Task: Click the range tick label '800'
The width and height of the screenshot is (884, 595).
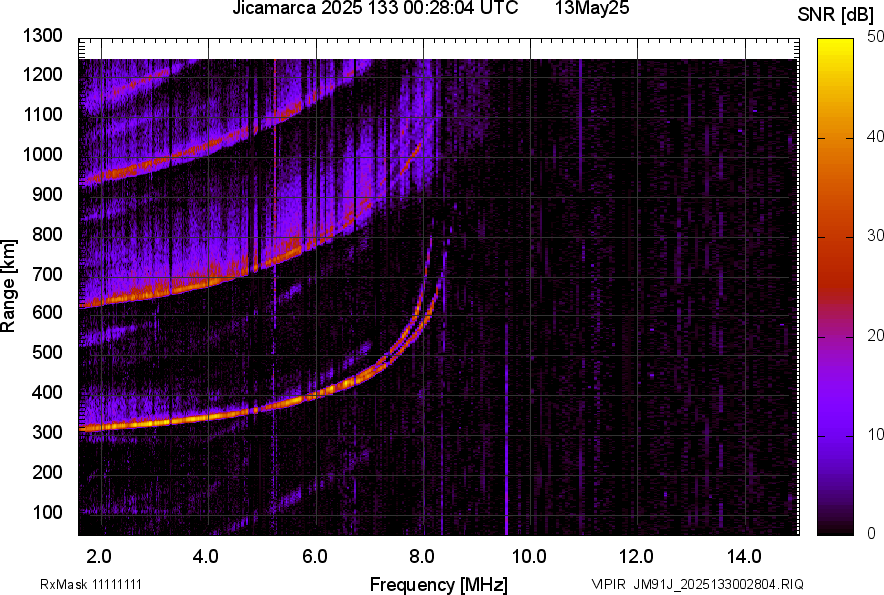Action: (47, 234)
